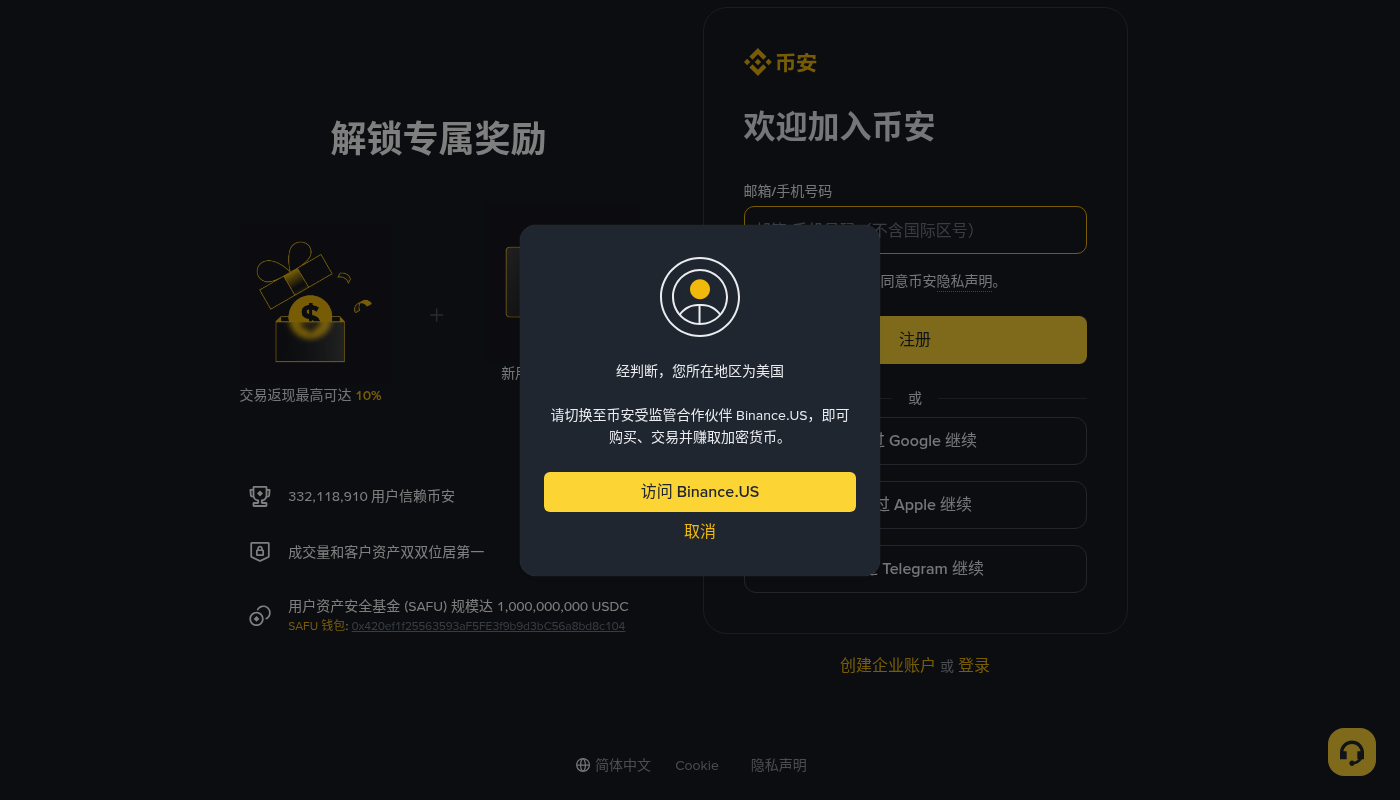Image resolution: width=1400 pixels, height=800 pixels.
Task: Click the email or phone input field
Action: click(915, 230)
